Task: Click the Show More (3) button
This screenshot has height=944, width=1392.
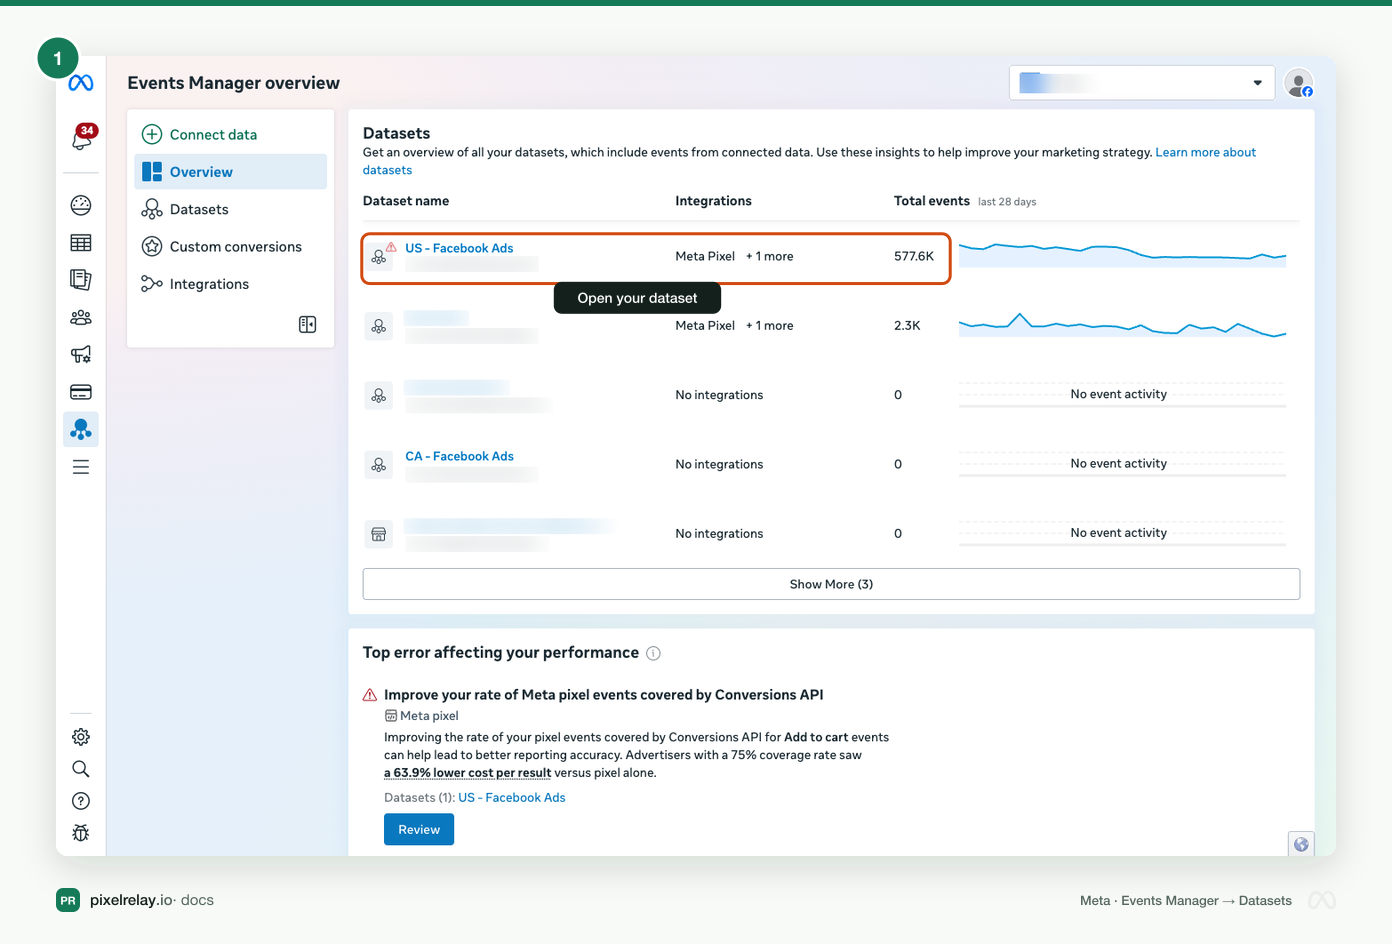Action: [x=831, y=584]
